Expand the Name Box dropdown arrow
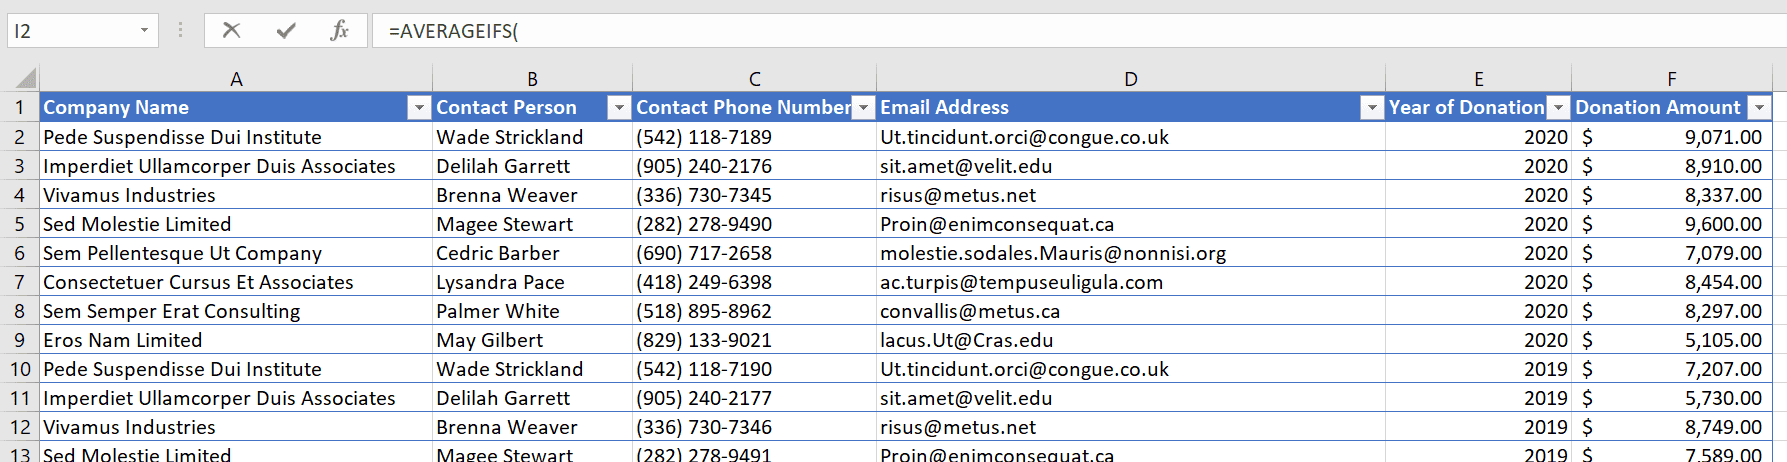Image resolution: width=1787 pixels, height=462 pixels. (x=144, y=30)
